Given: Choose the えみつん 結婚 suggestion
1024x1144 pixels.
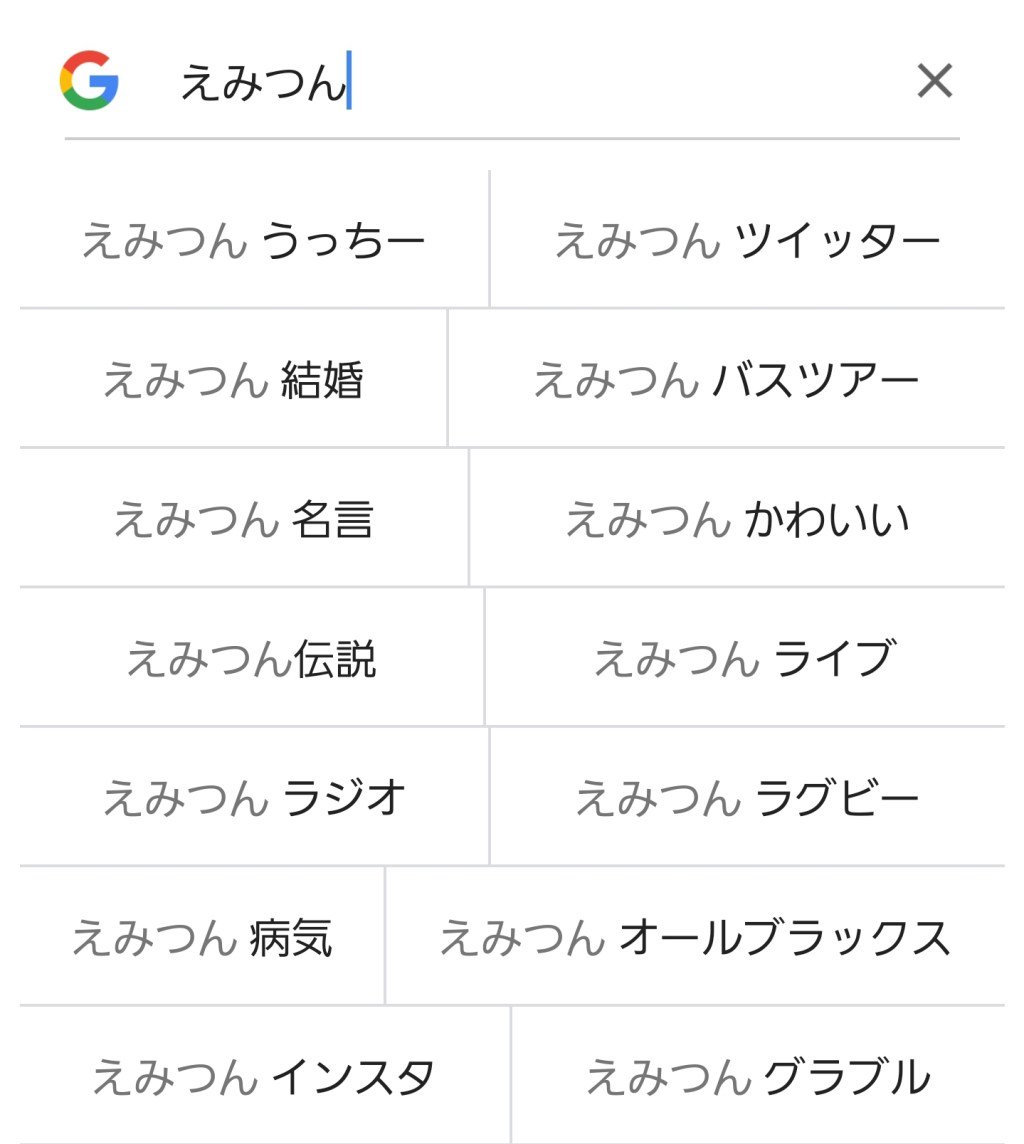Looking at the screenshot, I should click(x=233, y=381).
